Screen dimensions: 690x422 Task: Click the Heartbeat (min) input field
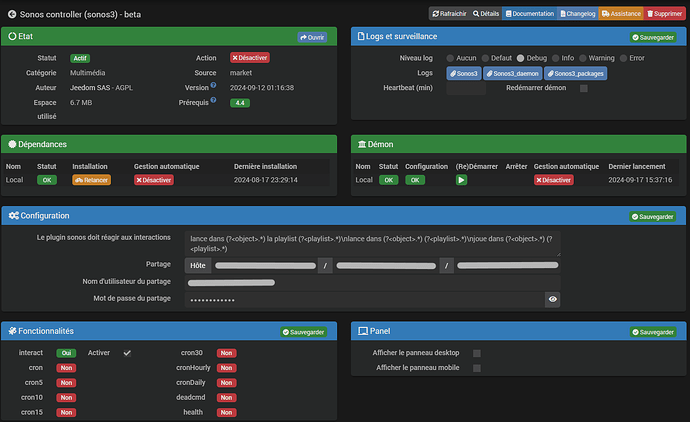pyautogui.click(x=466, y=88)
